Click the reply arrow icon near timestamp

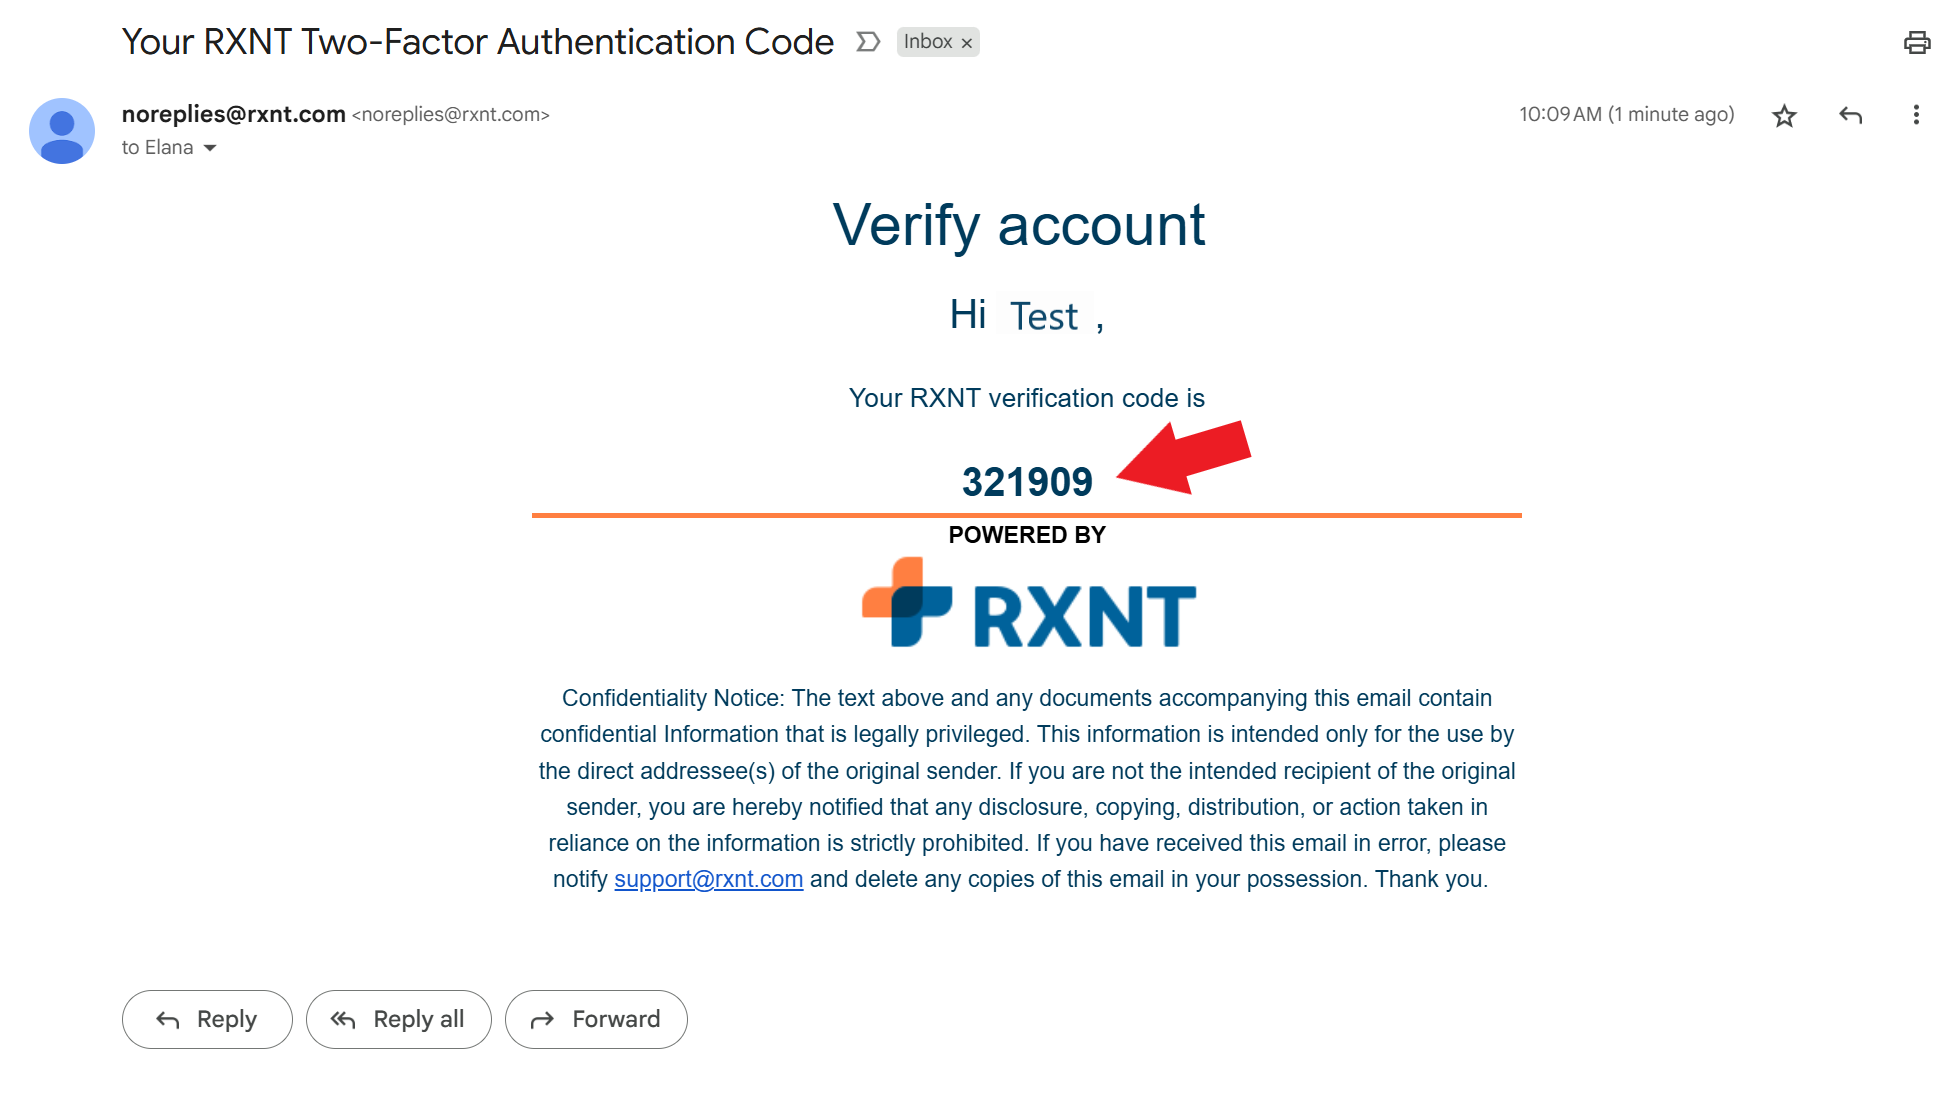pos(1850,116)
